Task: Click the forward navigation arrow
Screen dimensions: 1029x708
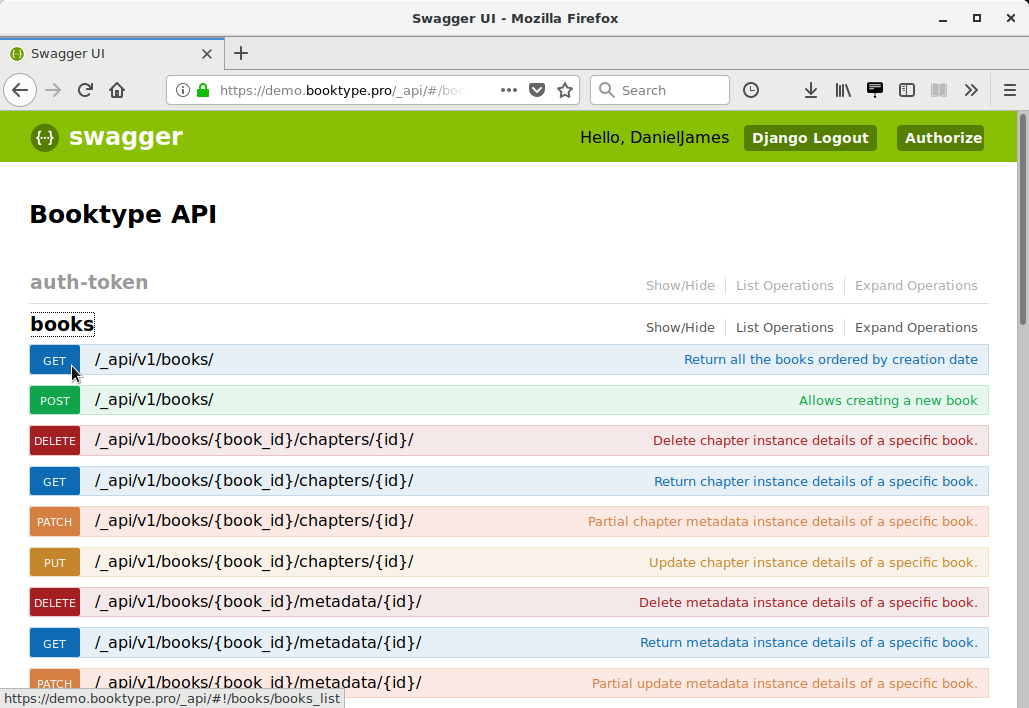Action: coord(53,90)
